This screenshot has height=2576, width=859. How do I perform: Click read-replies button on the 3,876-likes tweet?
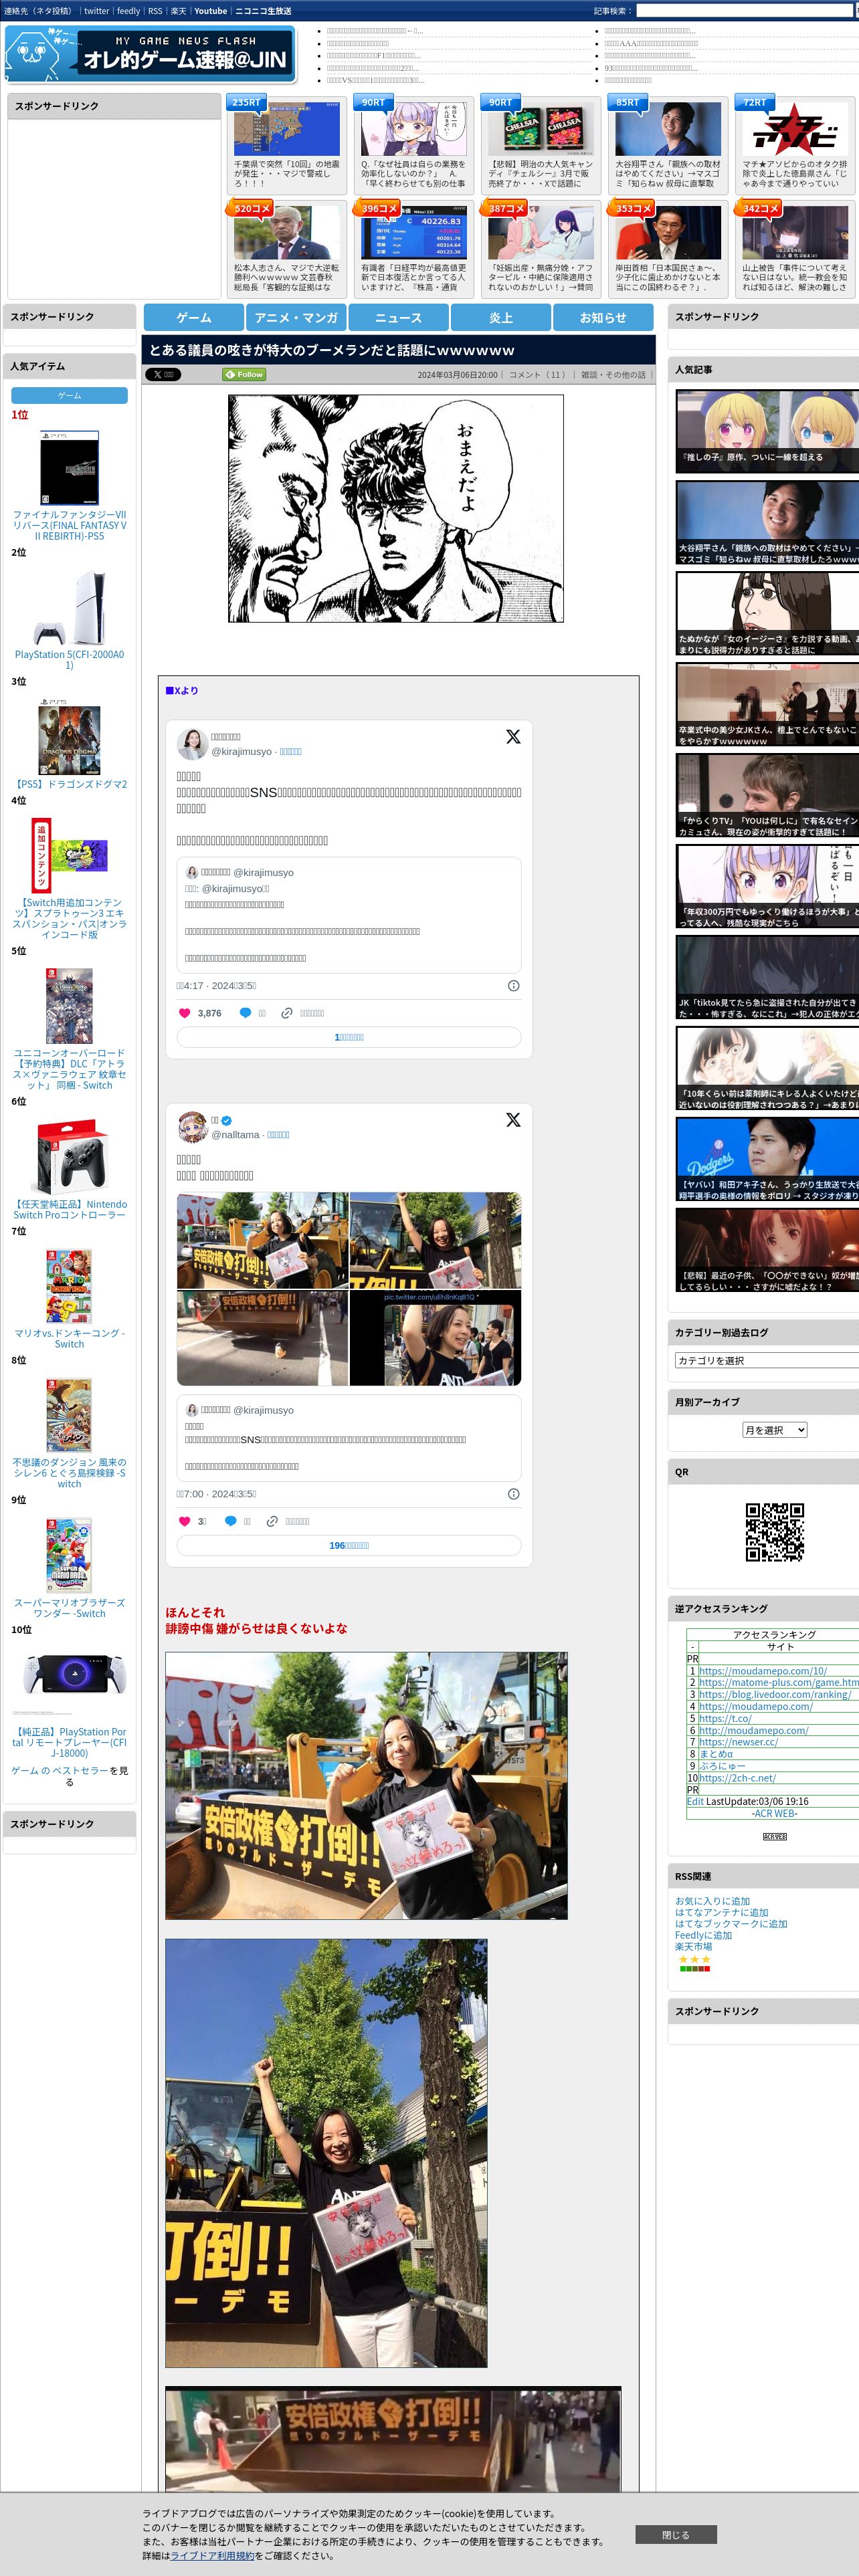coord(349,1037)
